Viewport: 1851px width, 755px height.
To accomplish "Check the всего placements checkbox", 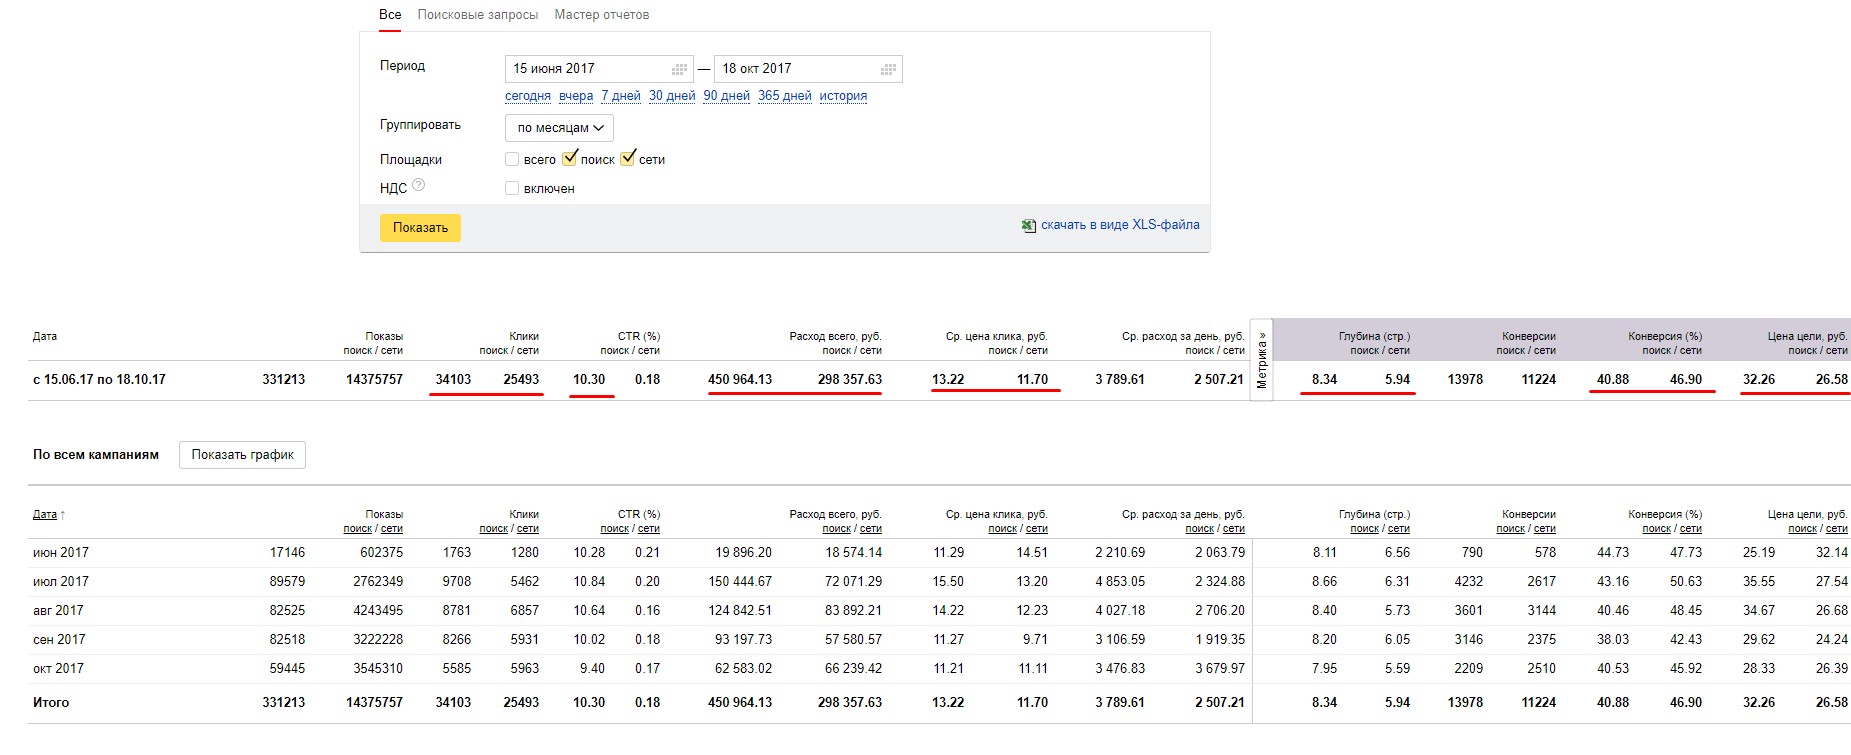I will (512, 159).
